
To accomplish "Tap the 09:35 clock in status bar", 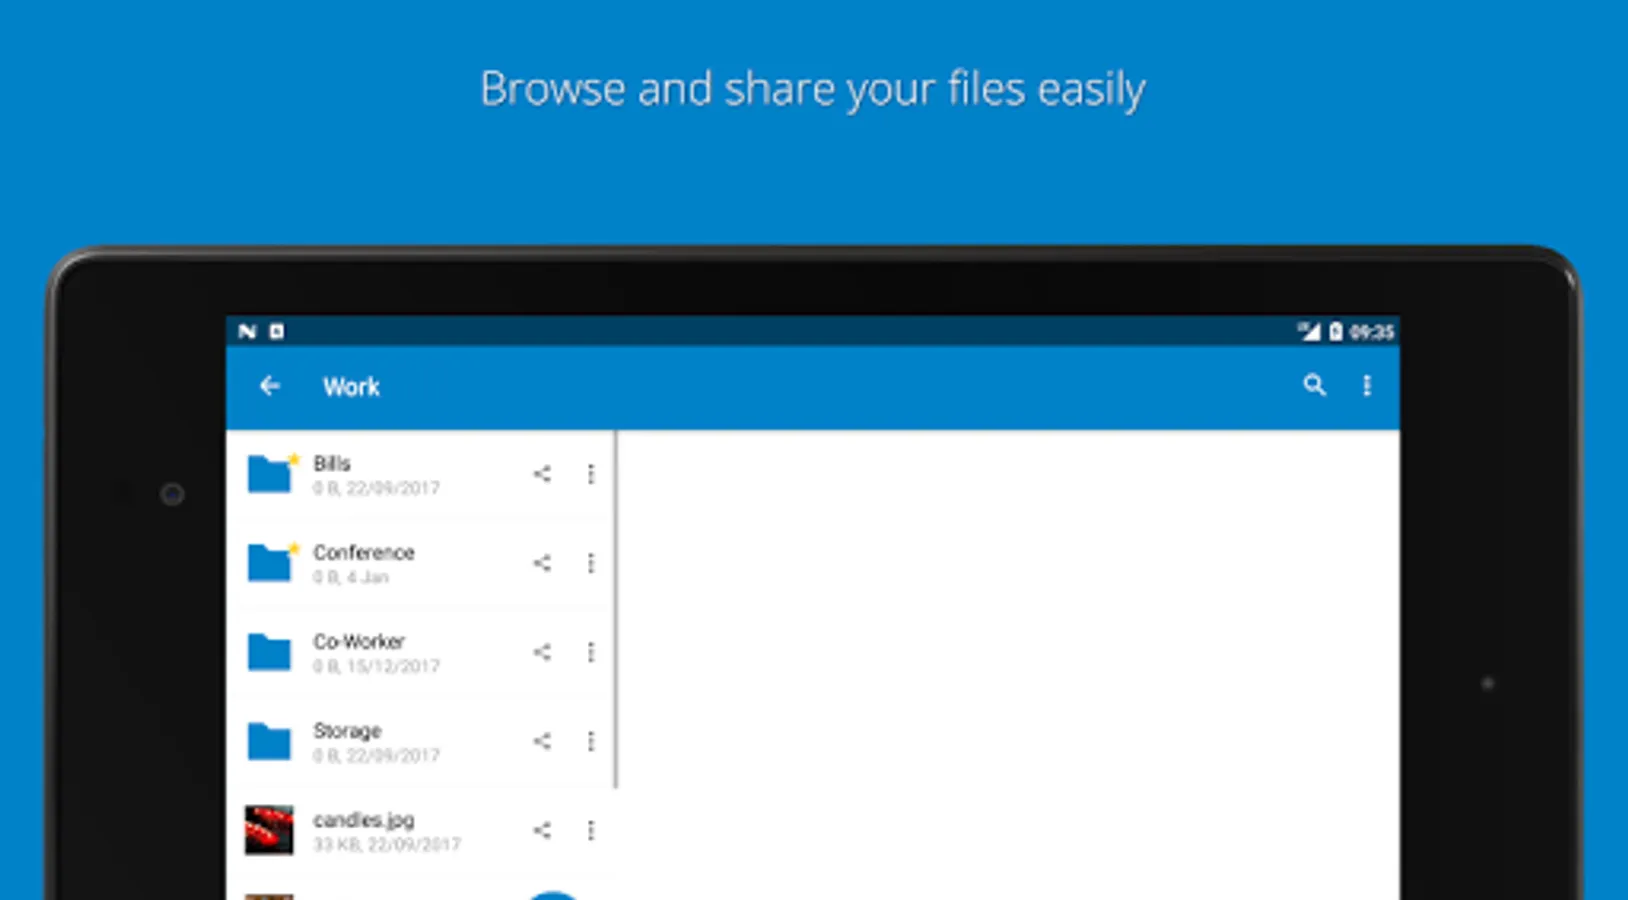I will [1371, 332].
